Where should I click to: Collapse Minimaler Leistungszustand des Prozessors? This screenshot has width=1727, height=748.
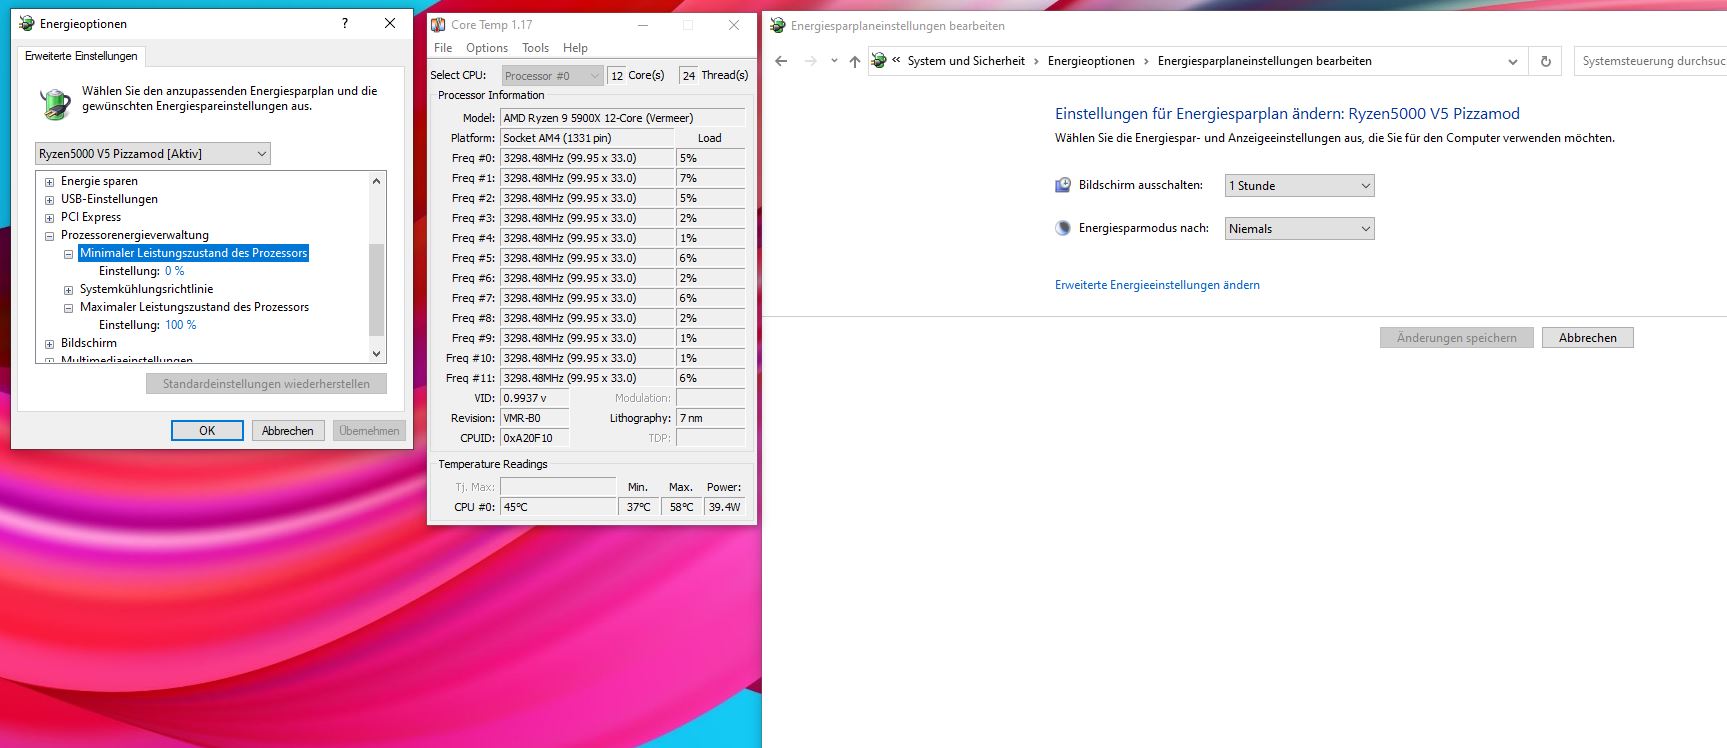point(68,254)
